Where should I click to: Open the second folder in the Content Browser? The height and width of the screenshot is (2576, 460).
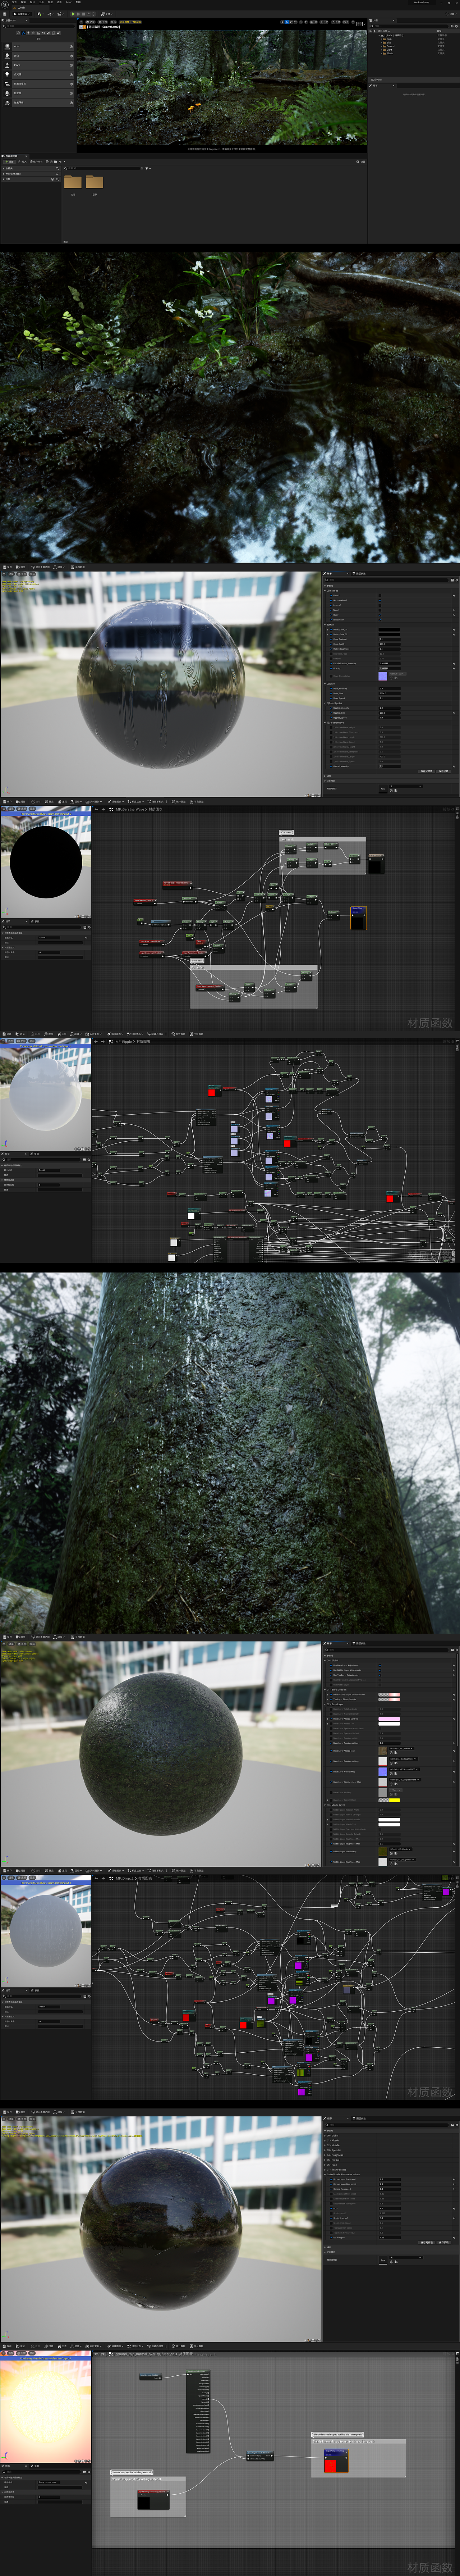point(94,182)
